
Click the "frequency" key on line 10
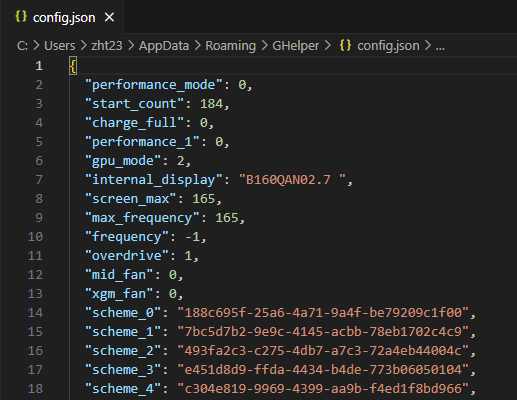[x=127, y=237]
